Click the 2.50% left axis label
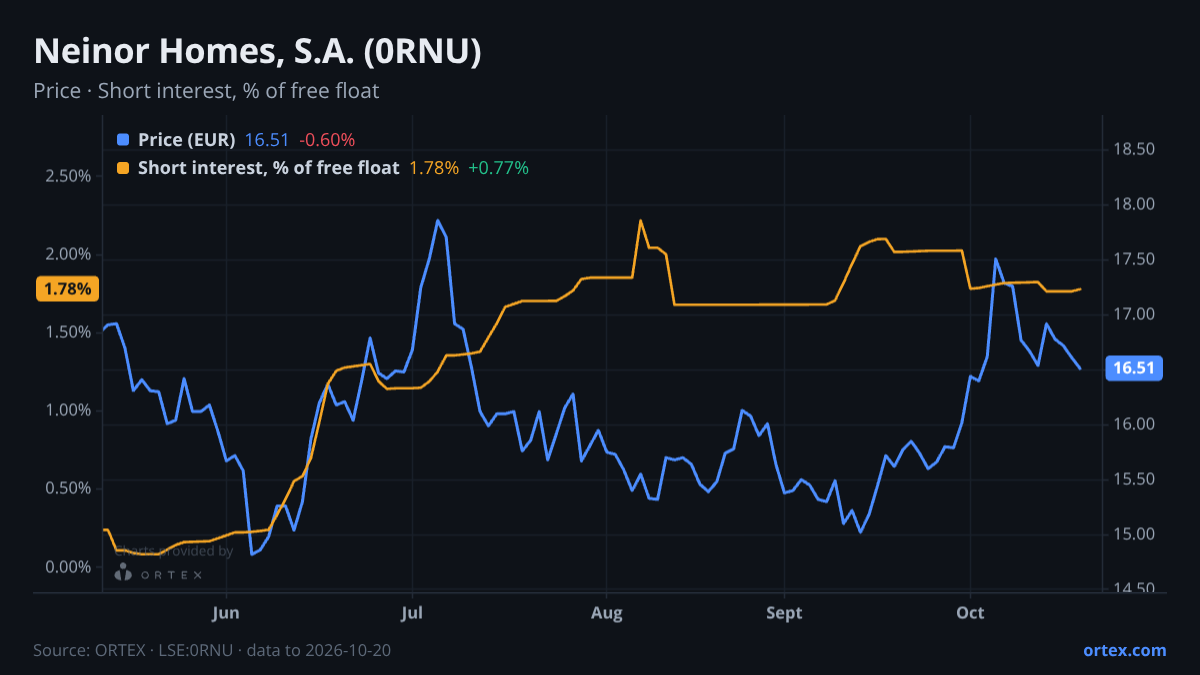 (x=69, y=176)
